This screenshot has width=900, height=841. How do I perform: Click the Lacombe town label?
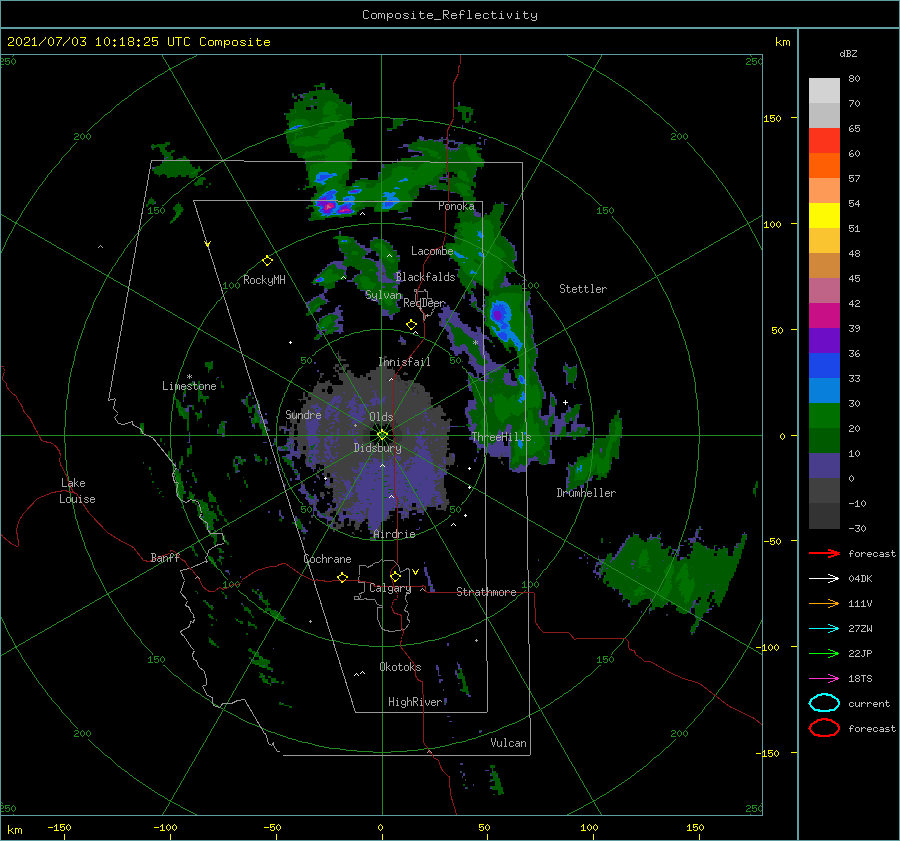(432, 251)
